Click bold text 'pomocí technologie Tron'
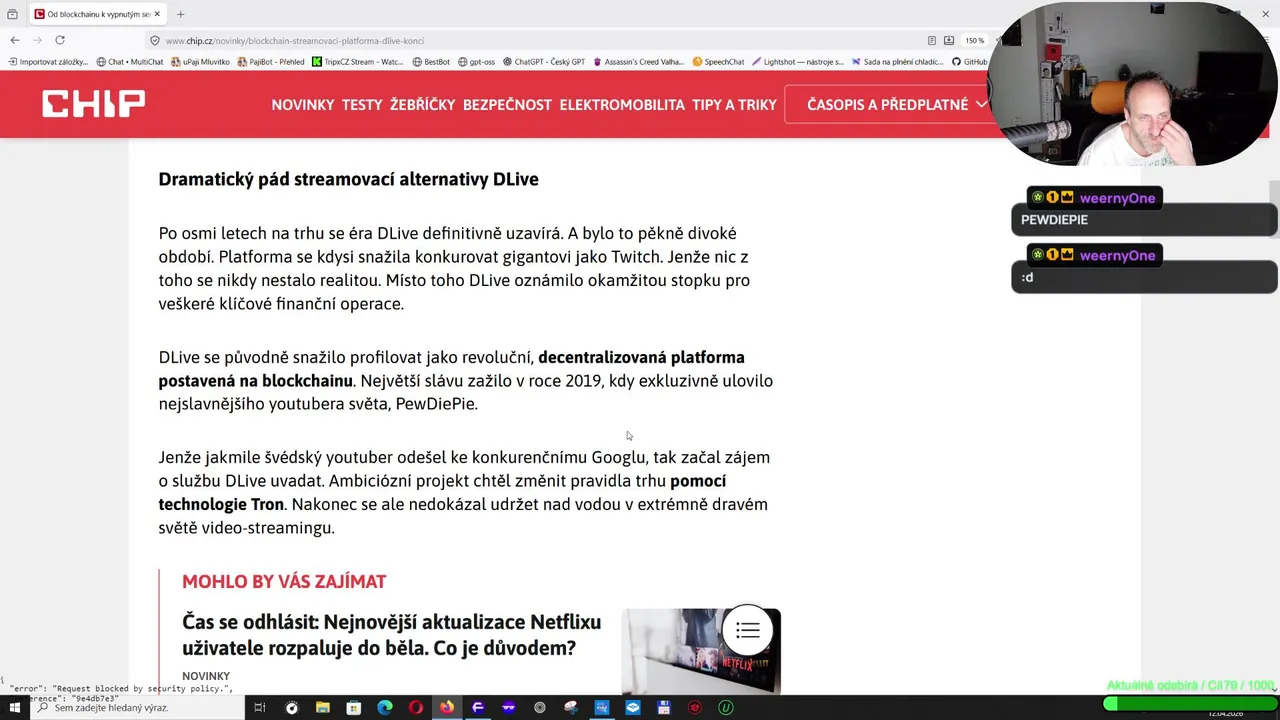This screenshot has width=1280, height=720. (442, 492)
